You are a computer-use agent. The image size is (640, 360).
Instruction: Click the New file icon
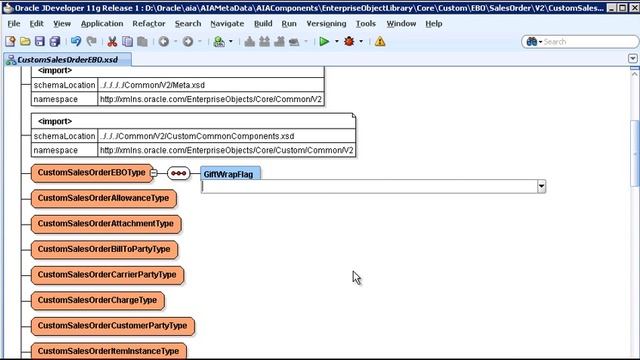(x=10, y=41)
